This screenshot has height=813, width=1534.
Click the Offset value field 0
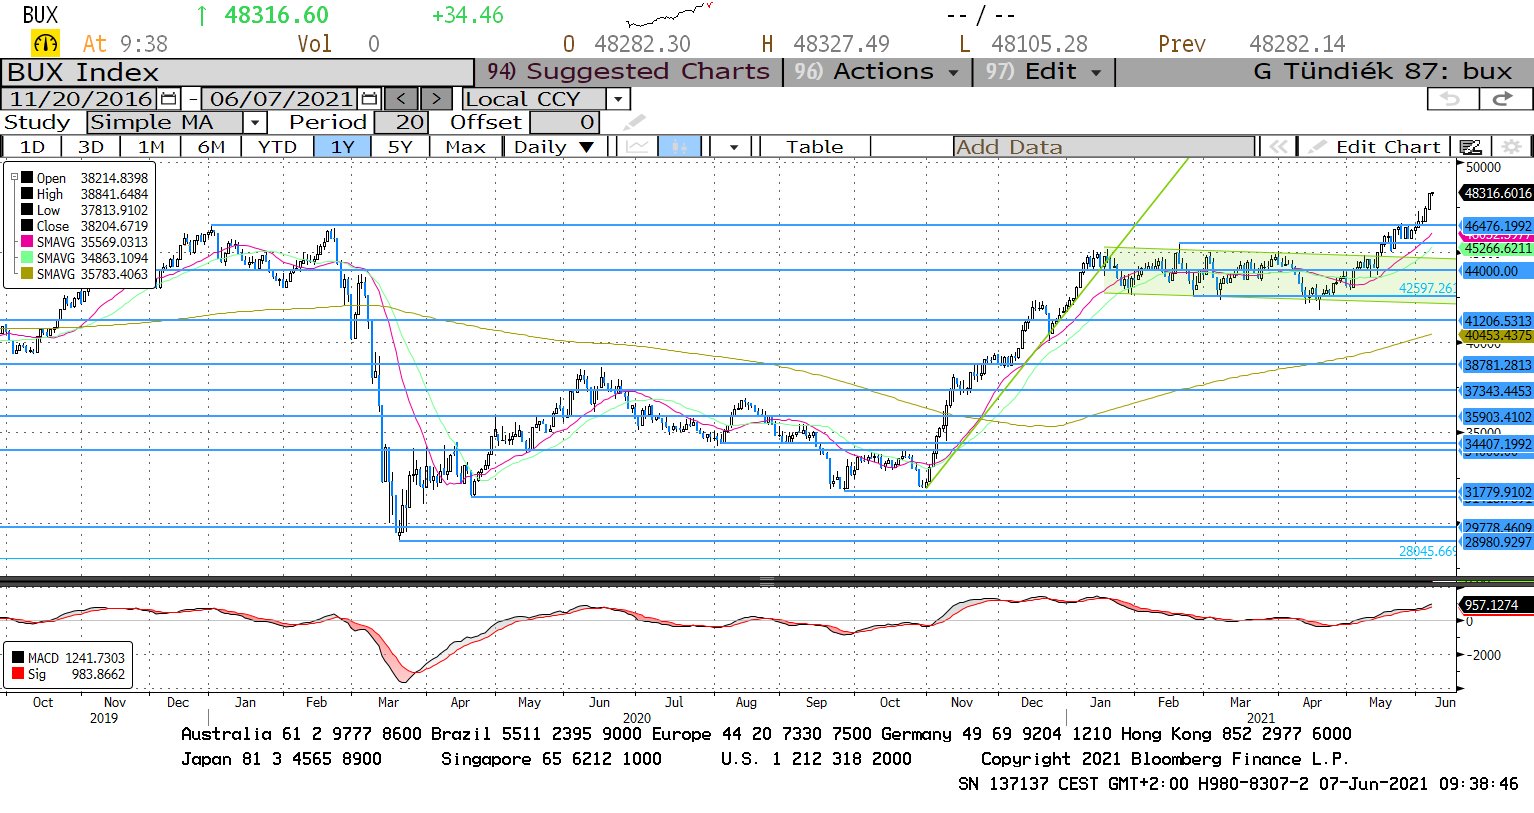tap(565, 123)
